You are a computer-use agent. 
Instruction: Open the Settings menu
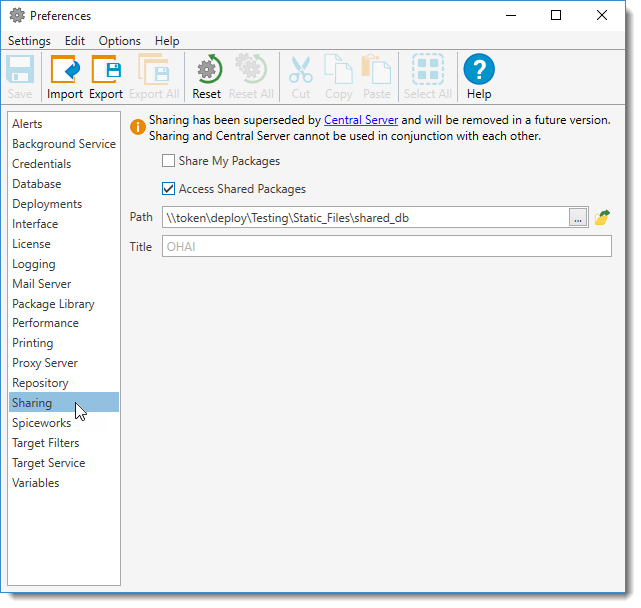pyautogui.click(x=29, y=41)
